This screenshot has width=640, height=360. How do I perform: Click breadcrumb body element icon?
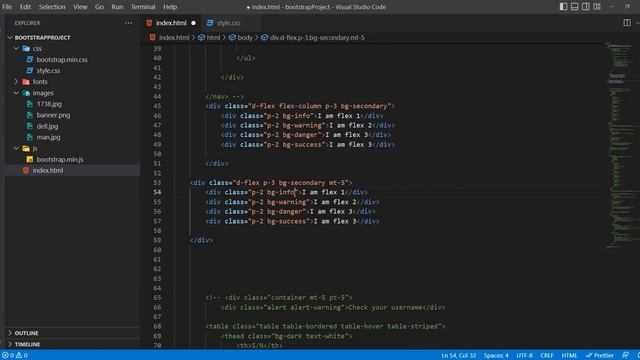point(232,38)
